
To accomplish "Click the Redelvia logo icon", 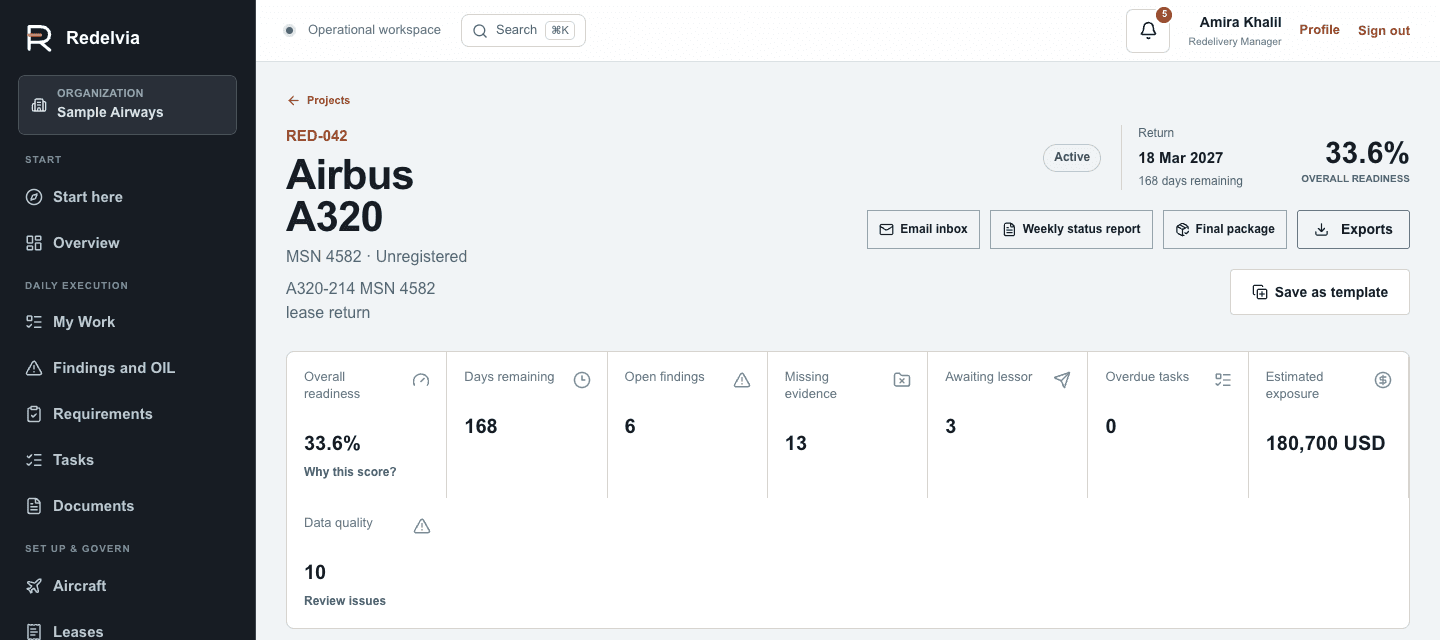I will [x=39, y=38].
